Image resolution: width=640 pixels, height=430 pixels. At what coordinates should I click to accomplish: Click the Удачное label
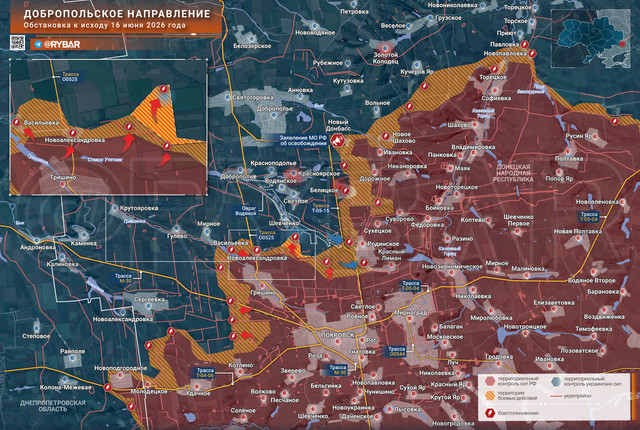click(198, 393)
